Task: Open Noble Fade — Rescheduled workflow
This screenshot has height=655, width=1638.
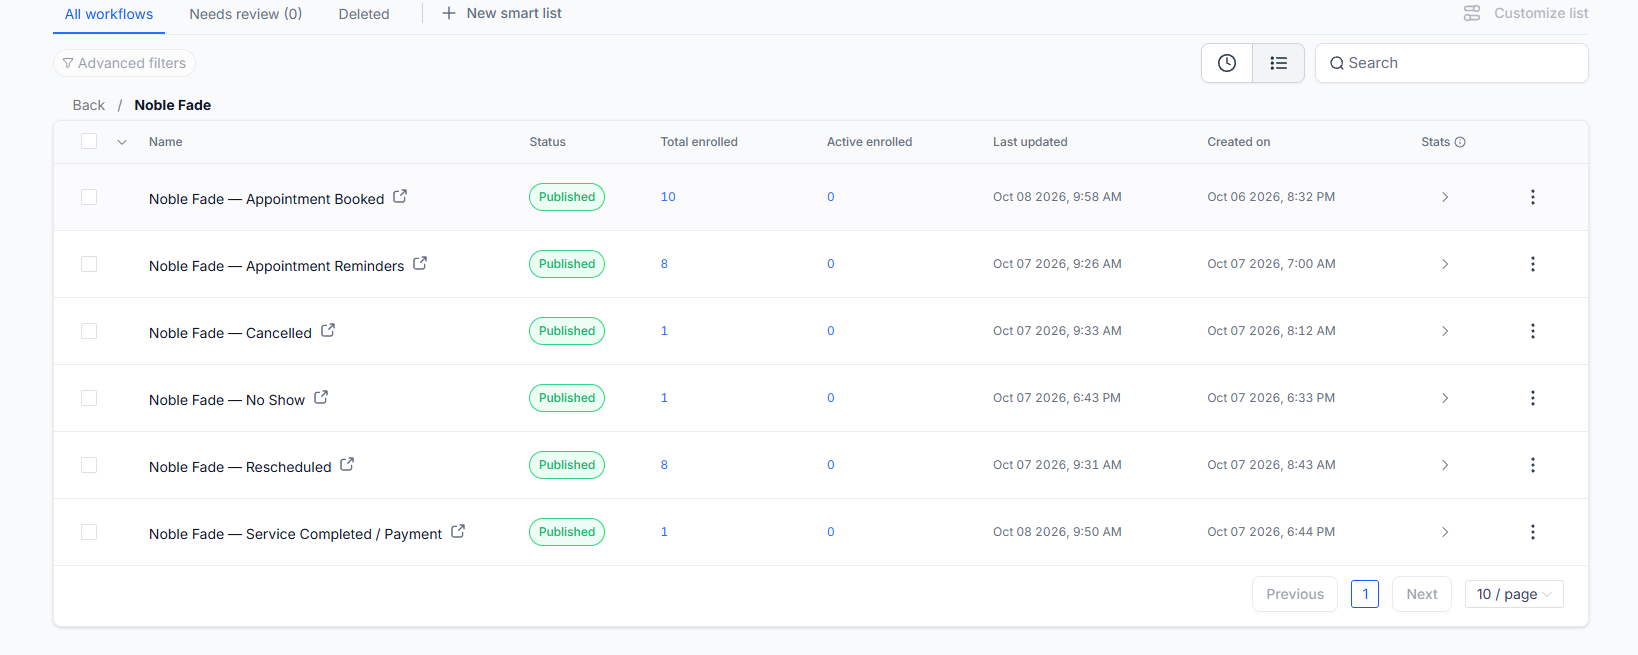Action: pyautogui.click(x=240, y=467)
